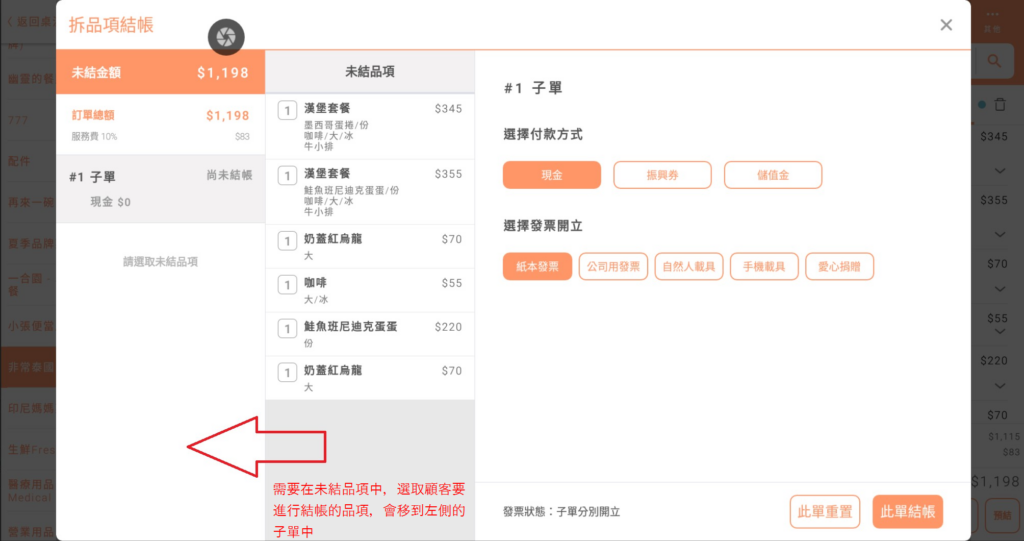Select 儲值金 payment method
1024x541 pixels.
(773, 175)
